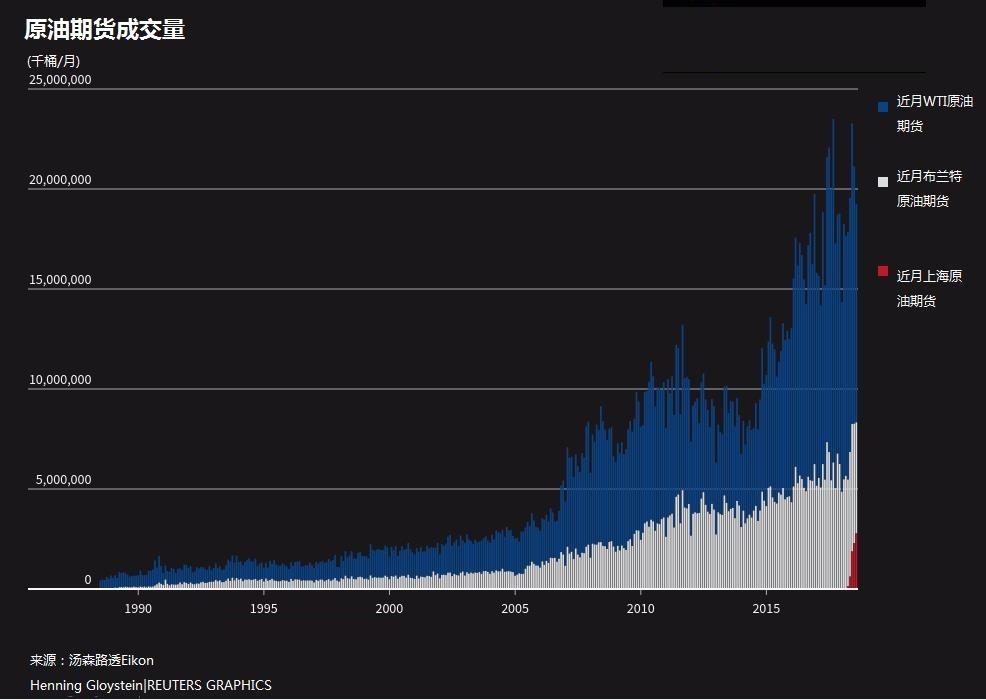986x700 pixels.
Task: Click the red Shanghai futures bars
Action: 854,567
